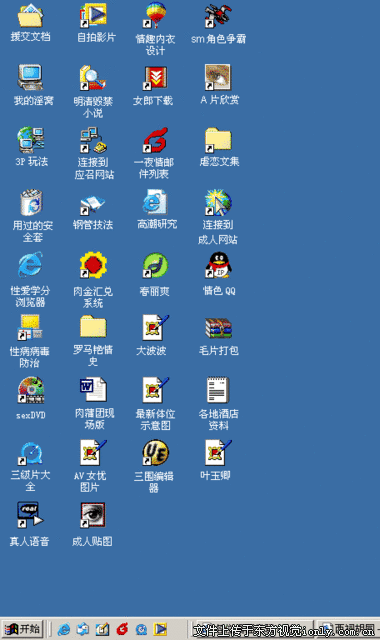Click the 开始 Start button
This screenshot has width=380, height=640.
click(x=22, y=629)
